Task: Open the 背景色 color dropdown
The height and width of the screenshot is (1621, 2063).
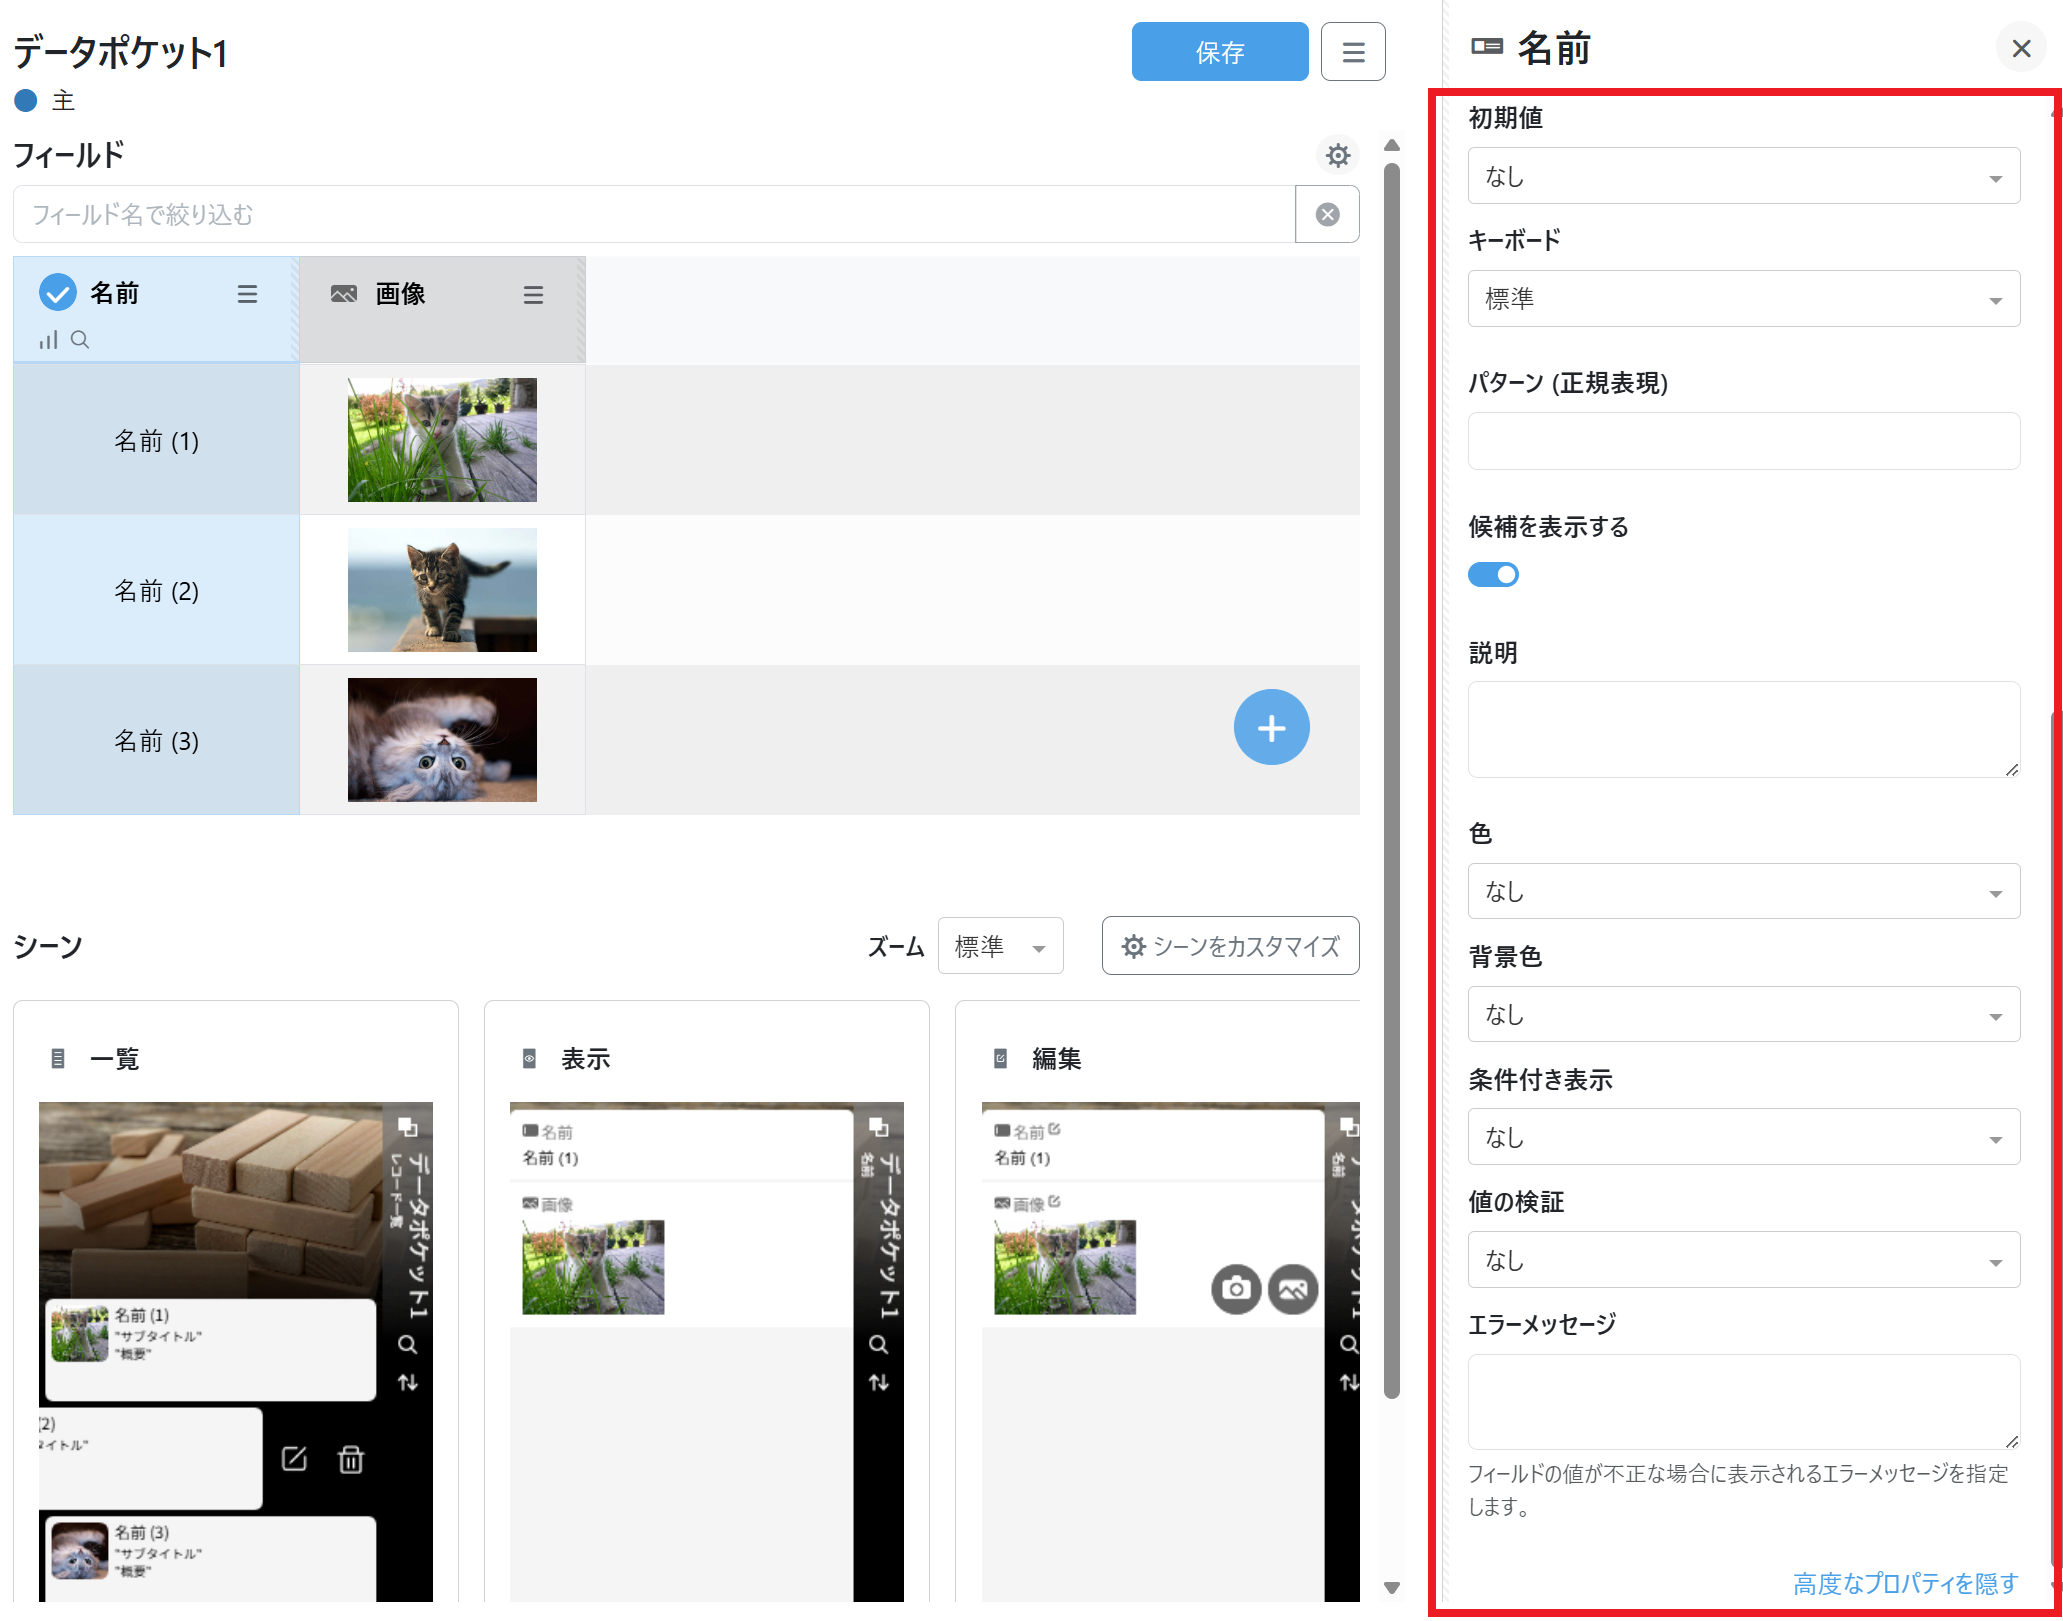Action: click(1743, 1015)
